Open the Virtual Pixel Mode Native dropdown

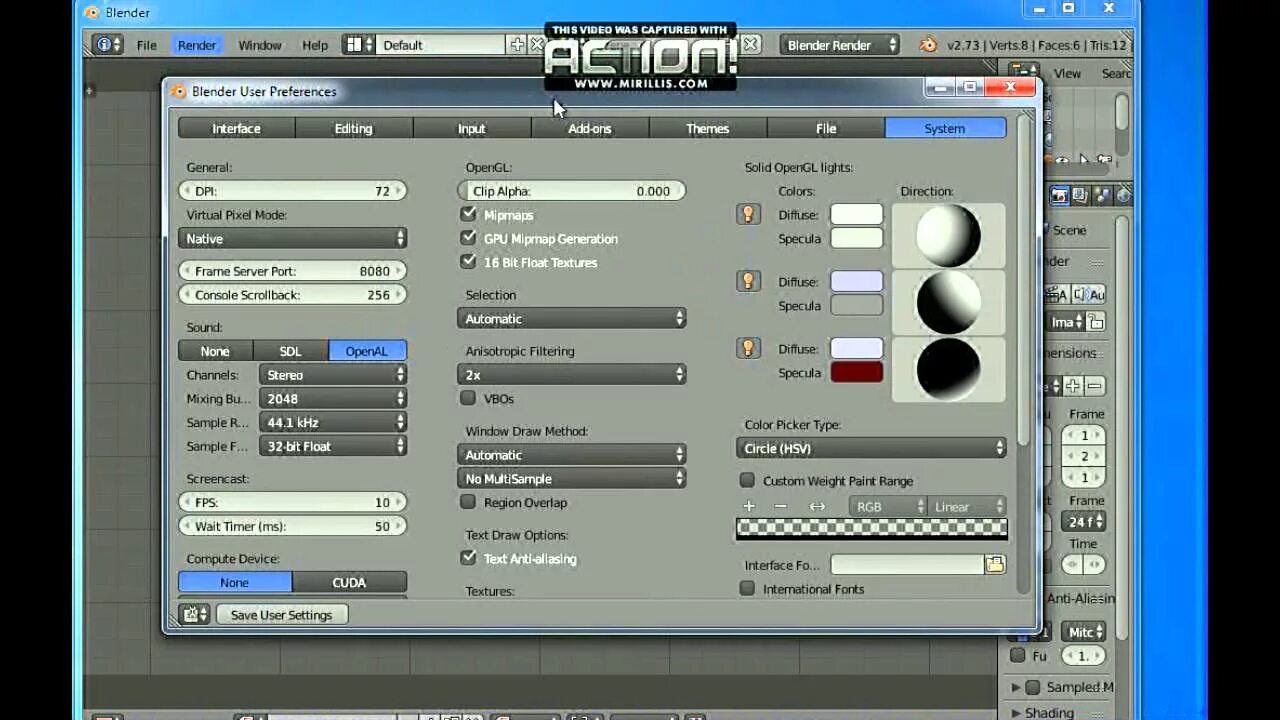293,238
